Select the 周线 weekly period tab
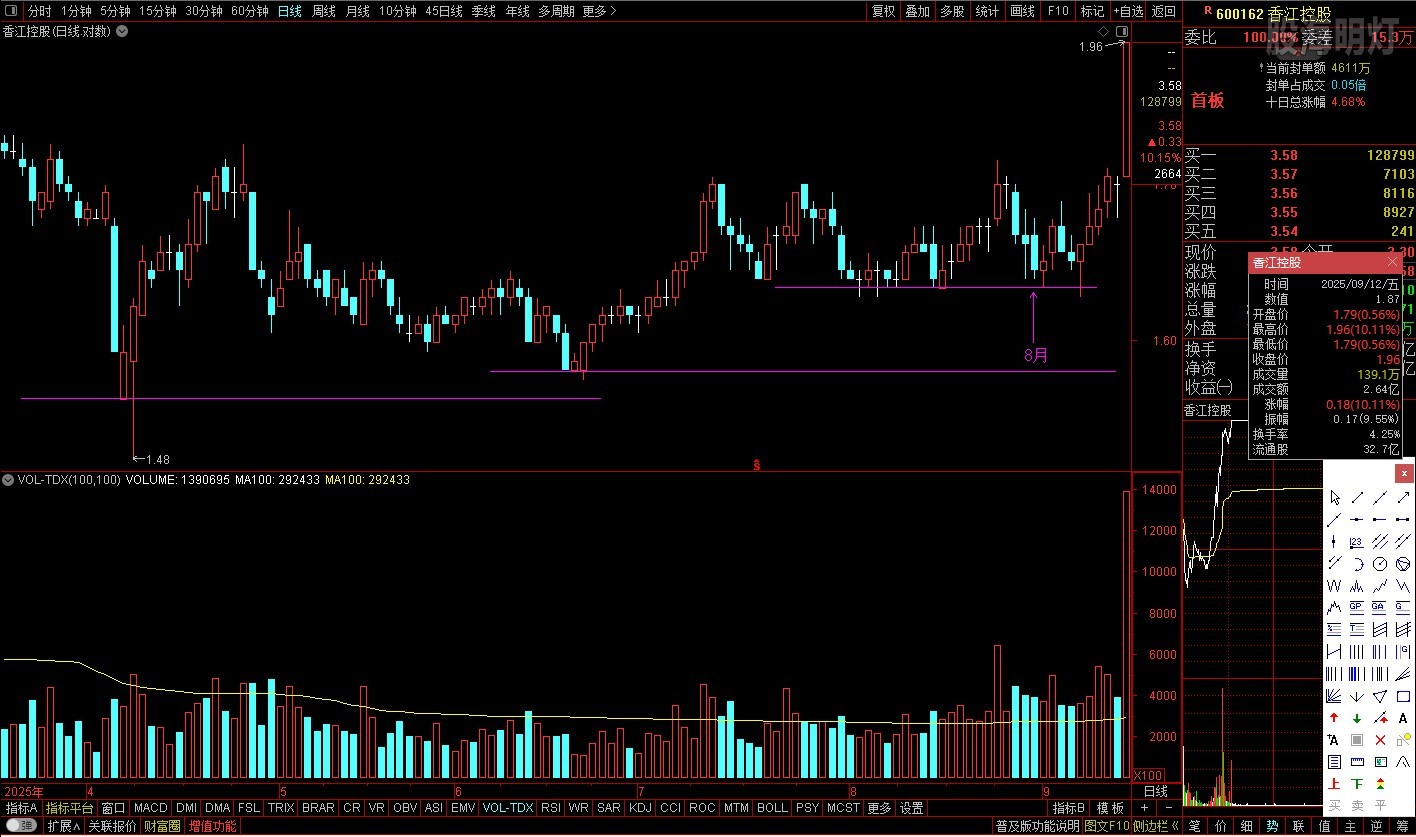This screenshot has width=1416, height=837. pyautogui.click(x=324, y=11)
